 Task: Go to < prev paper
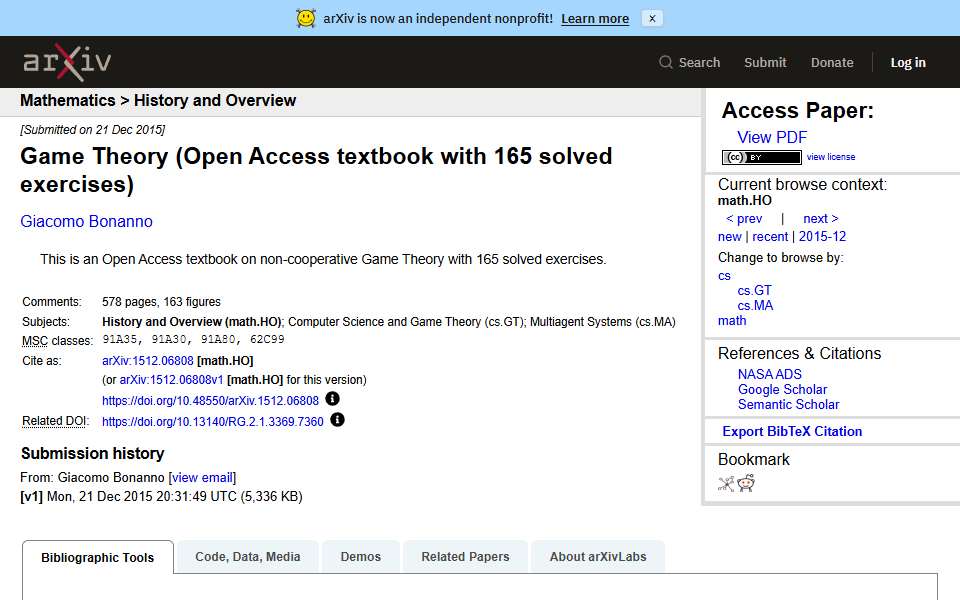pos(744,219)
